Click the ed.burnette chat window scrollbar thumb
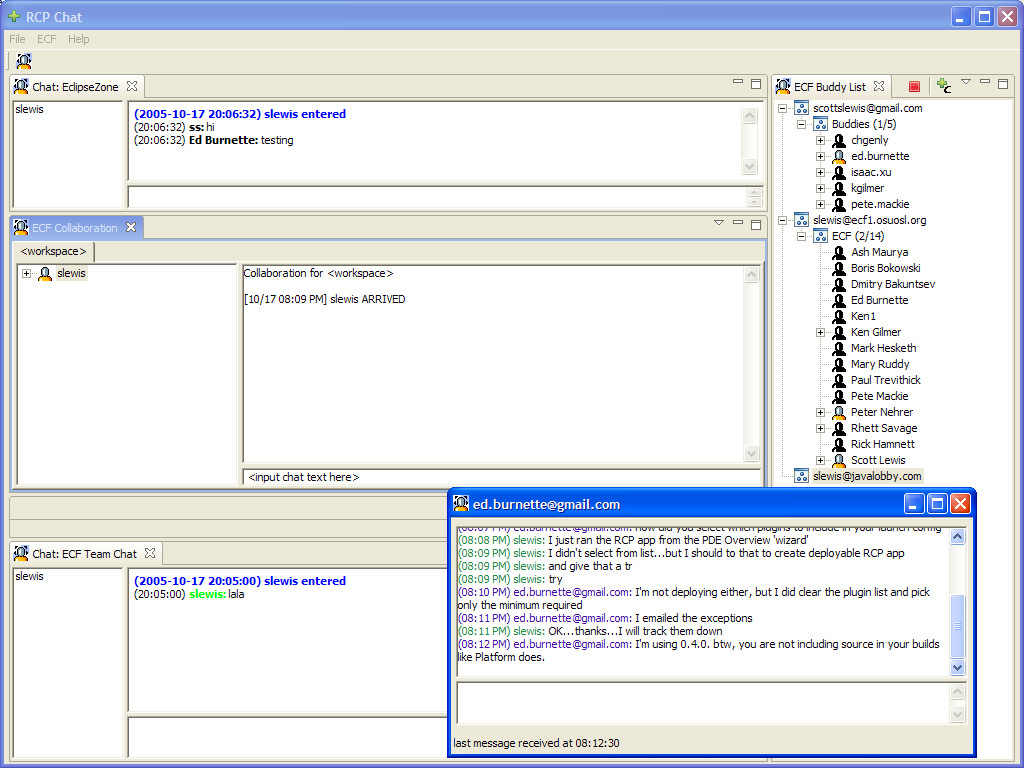Viewport: 1024px width, 768px height. [x=957, y=625]
